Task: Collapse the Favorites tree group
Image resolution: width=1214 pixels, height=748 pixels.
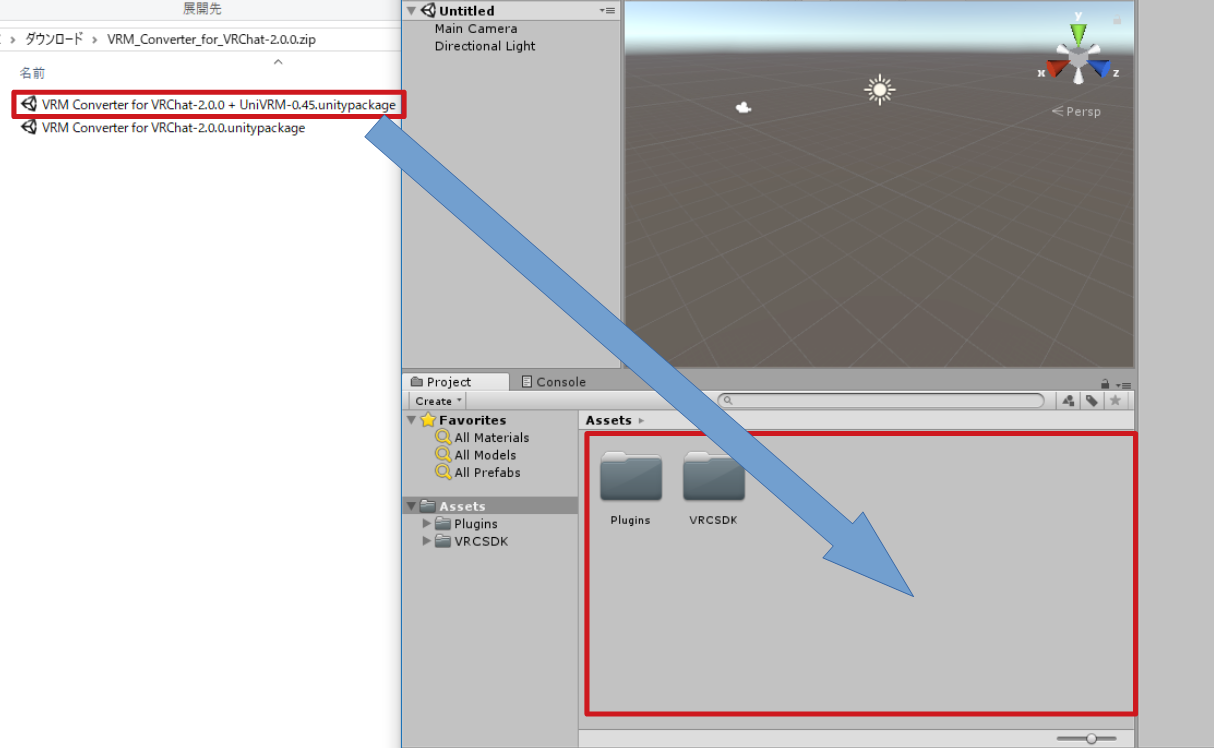Action: (411, 420)
